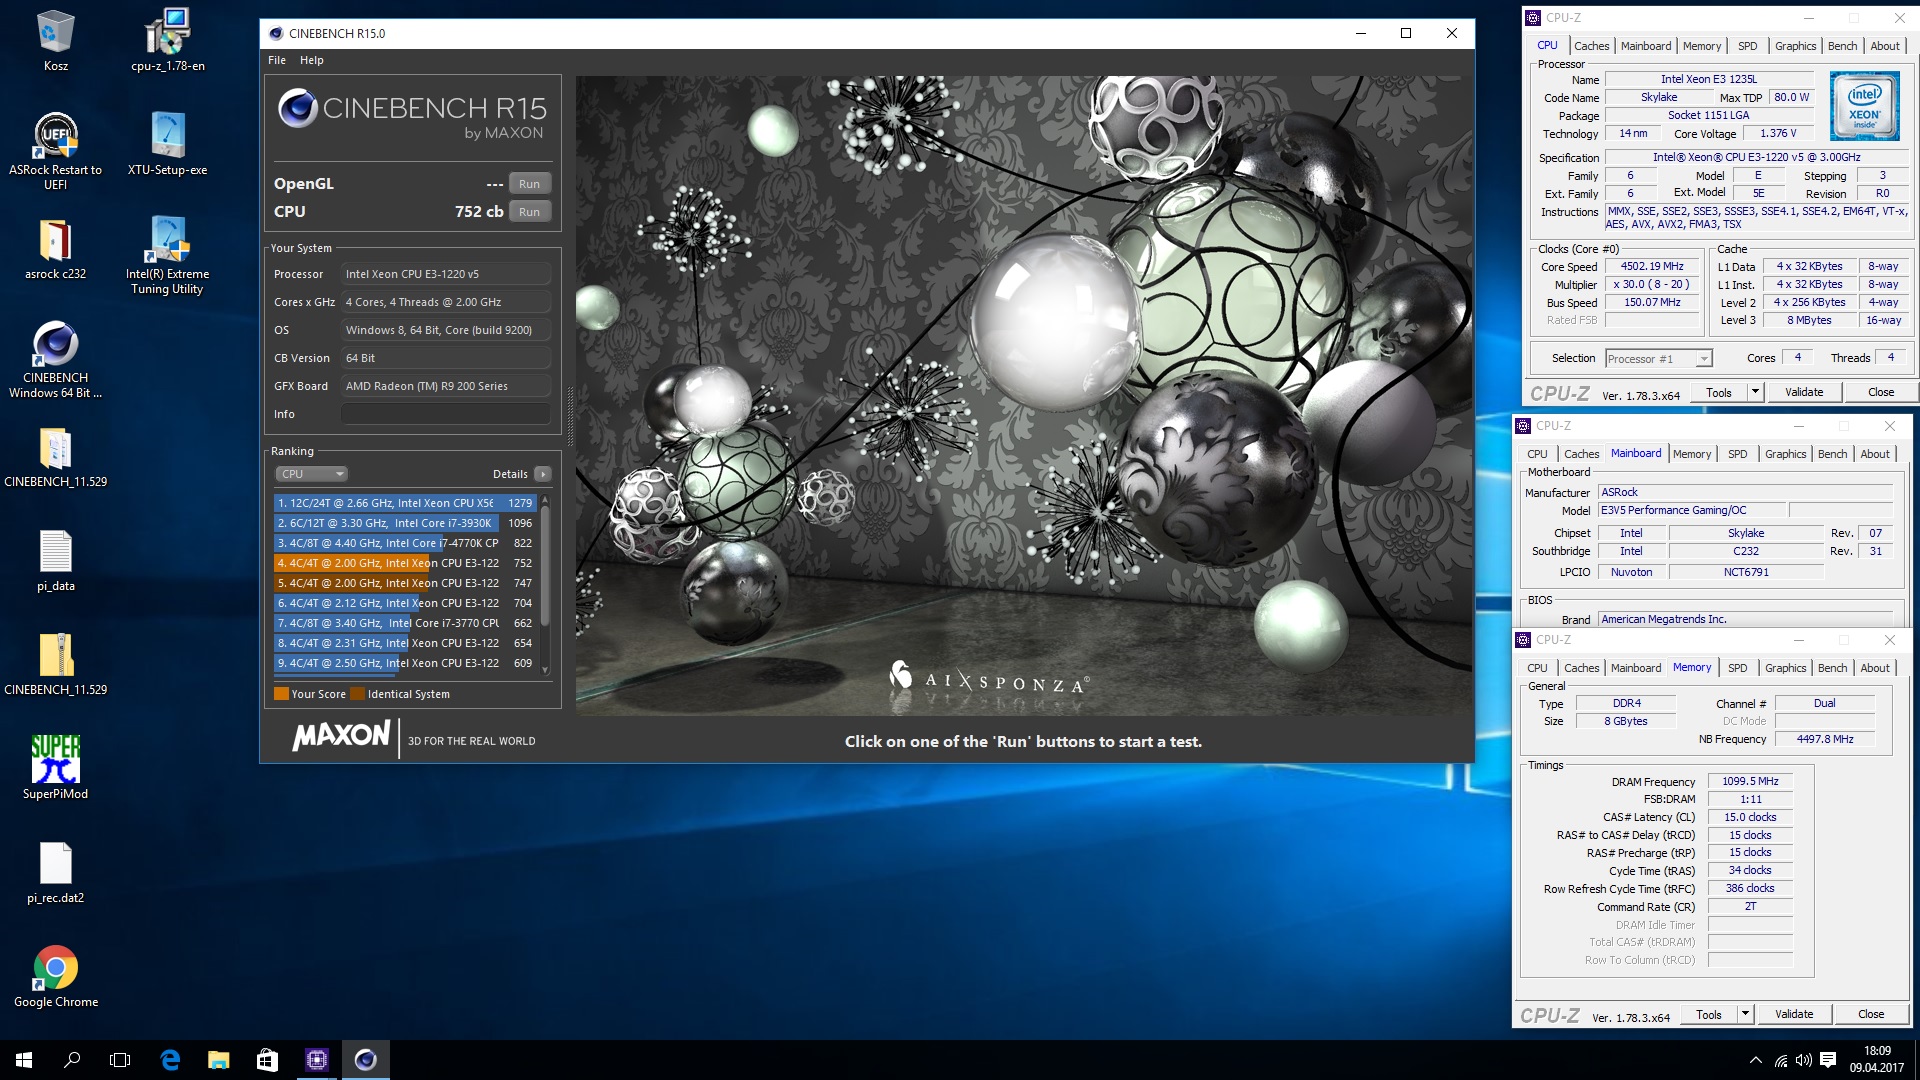The height and width of the screenshot is (1080, 1920).
Task: Launch Google Chrome from the desktop
Action: click(55, 977)
